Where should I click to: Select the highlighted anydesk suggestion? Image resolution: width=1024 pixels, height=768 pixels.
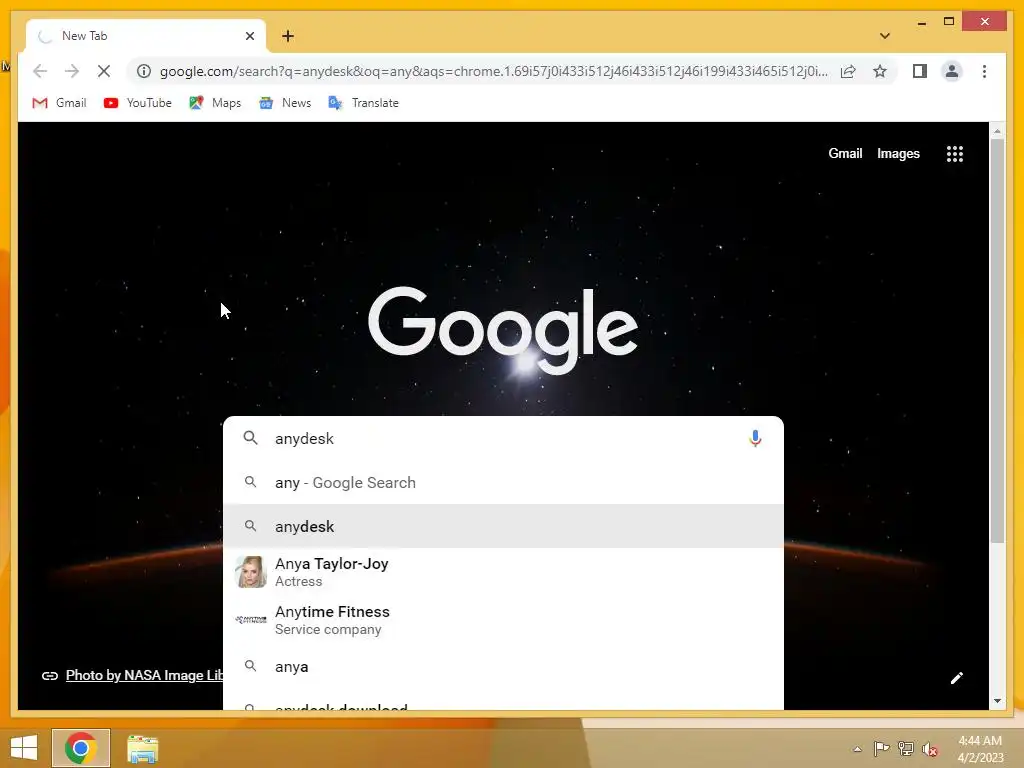point(503,526)
